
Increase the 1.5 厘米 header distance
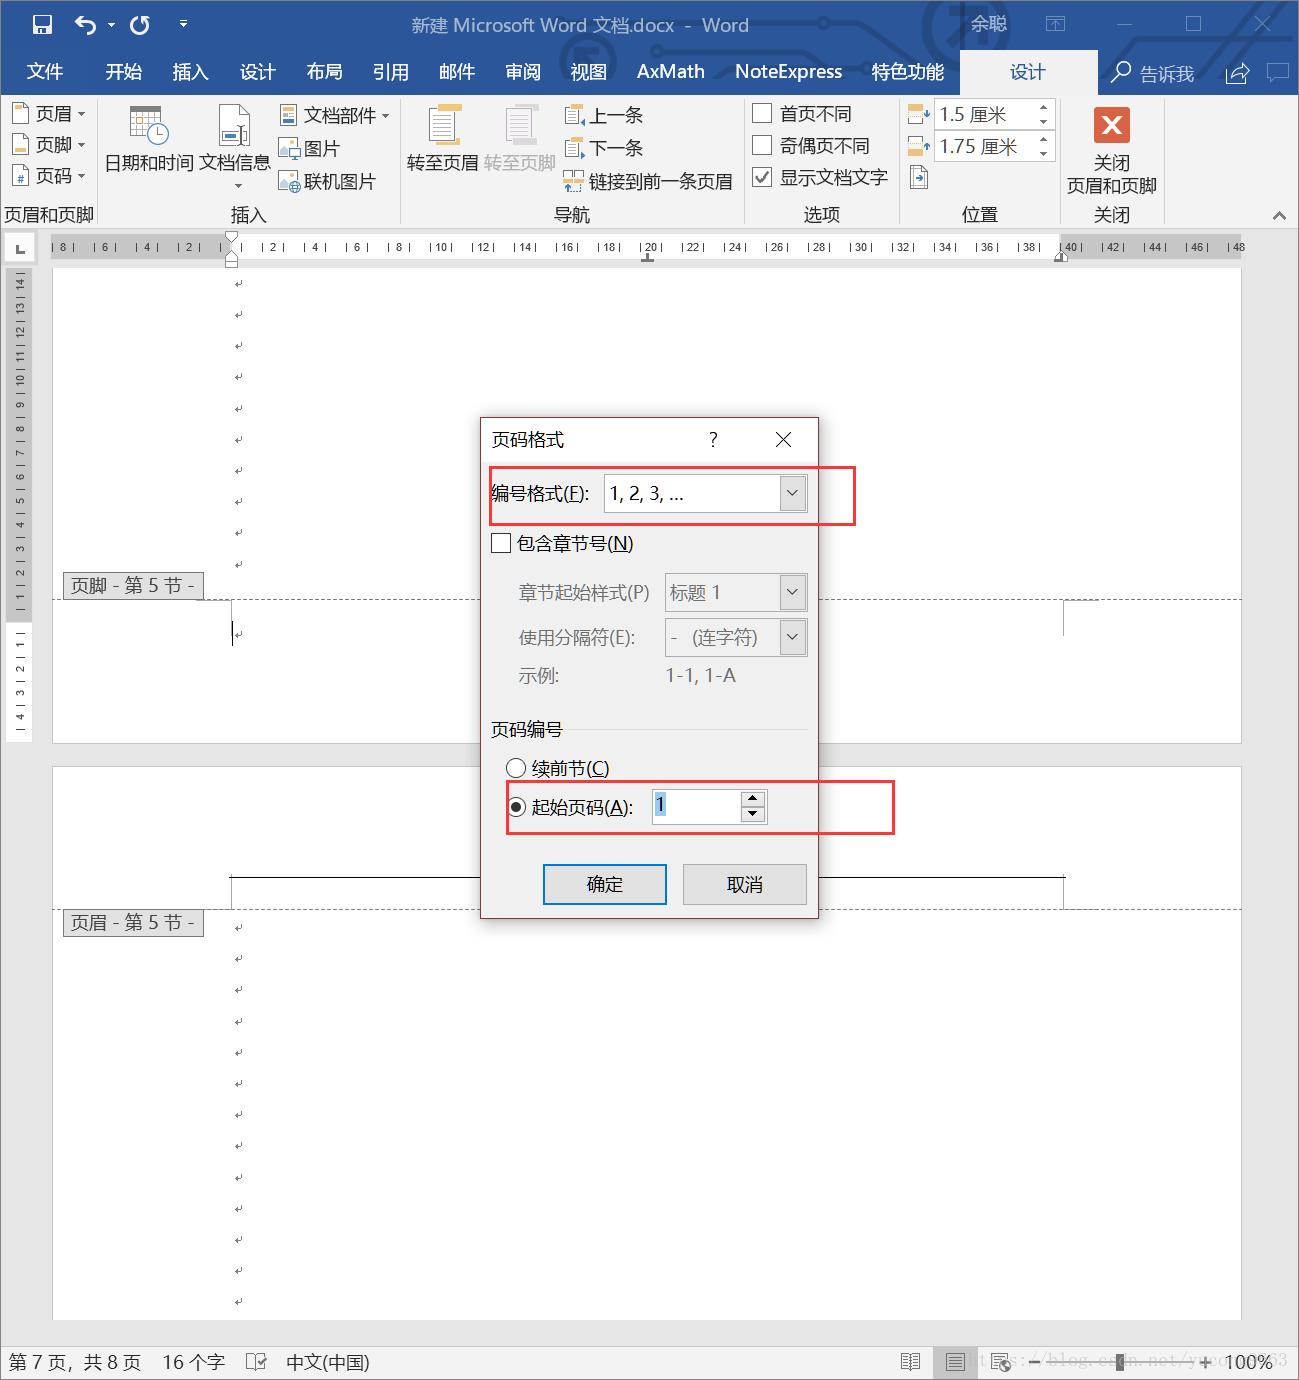tap(1044, 108)
